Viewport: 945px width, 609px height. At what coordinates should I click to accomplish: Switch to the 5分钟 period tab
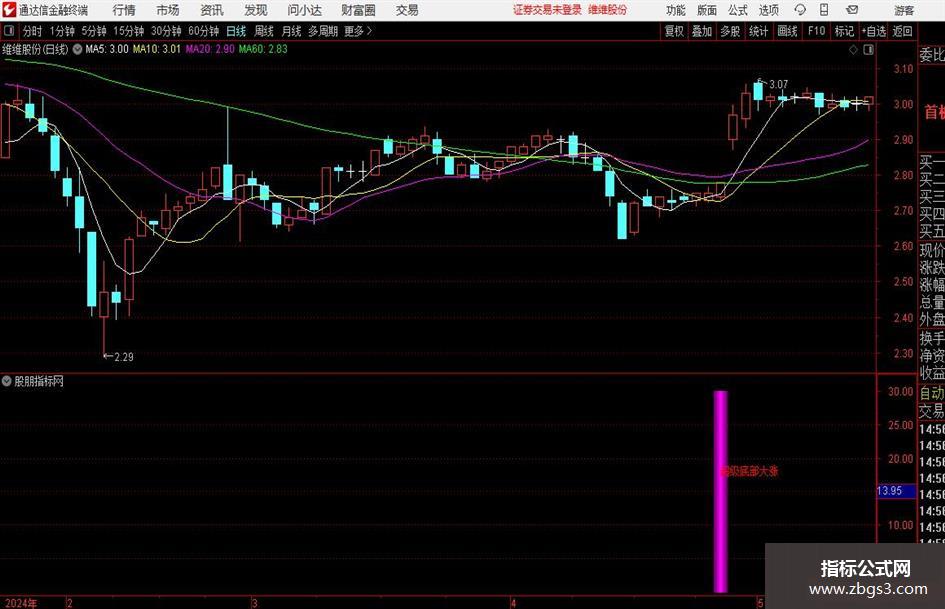coord(93,31)
